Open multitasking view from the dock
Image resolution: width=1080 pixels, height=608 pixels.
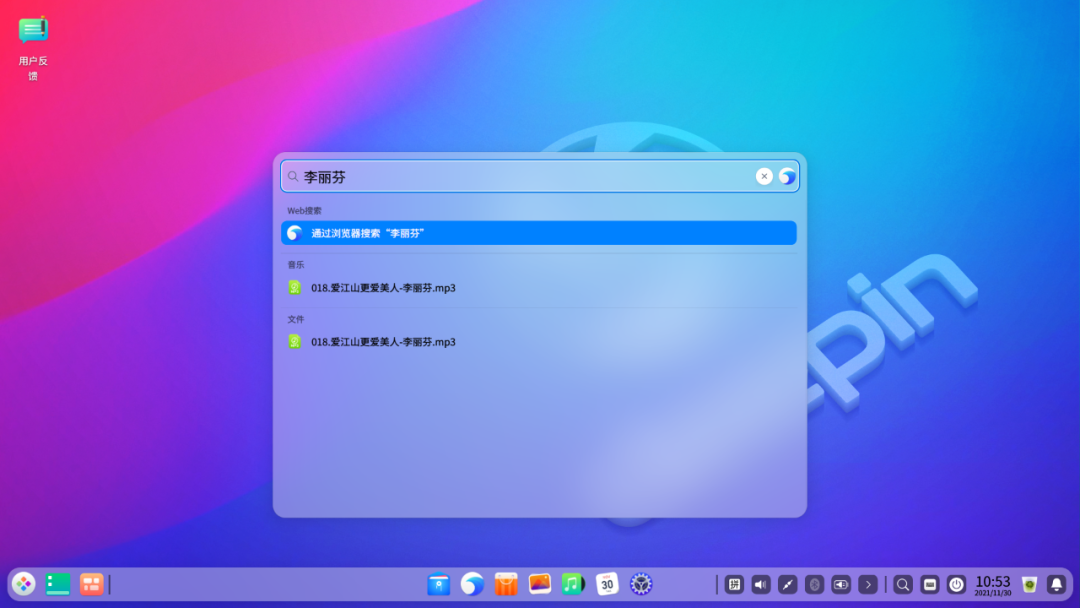point(92,584)
